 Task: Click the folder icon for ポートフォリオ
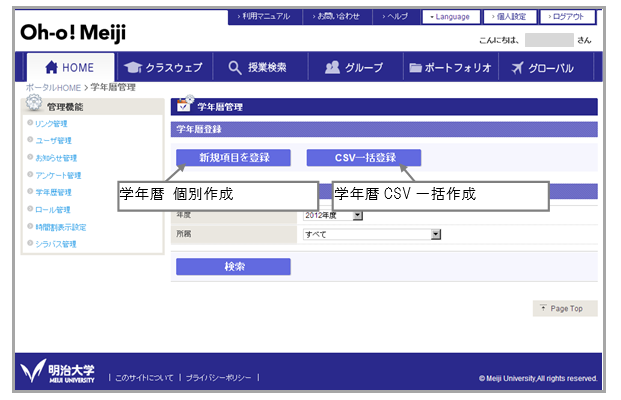tap(415, 68)
